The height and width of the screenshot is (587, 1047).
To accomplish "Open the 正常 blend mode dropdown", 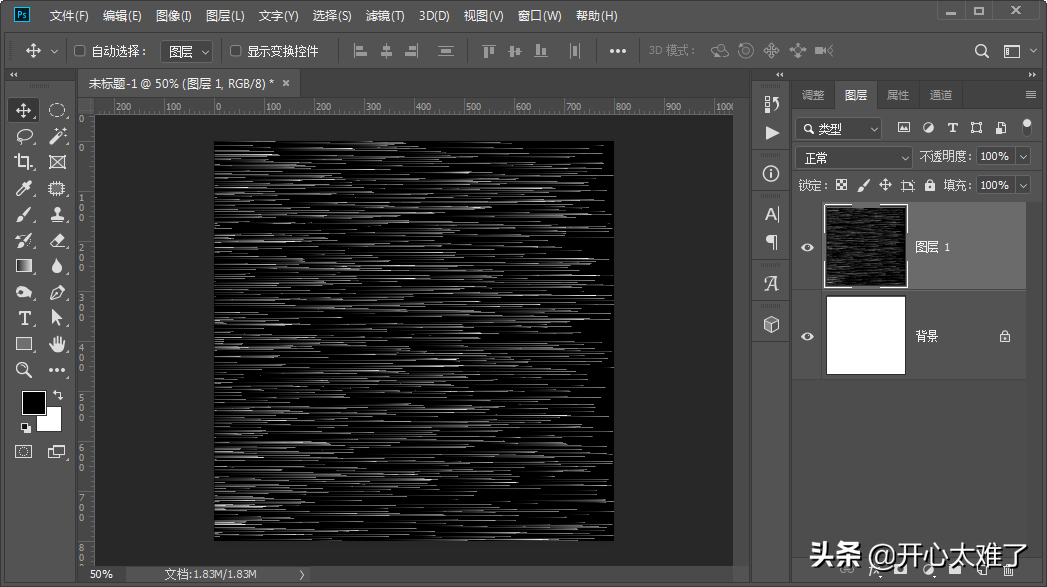I will coord(854,158).
